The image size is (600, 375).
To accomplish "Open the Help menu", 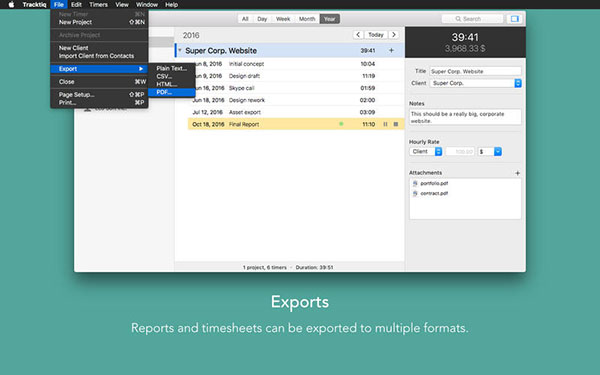I will tap(171, 5).
